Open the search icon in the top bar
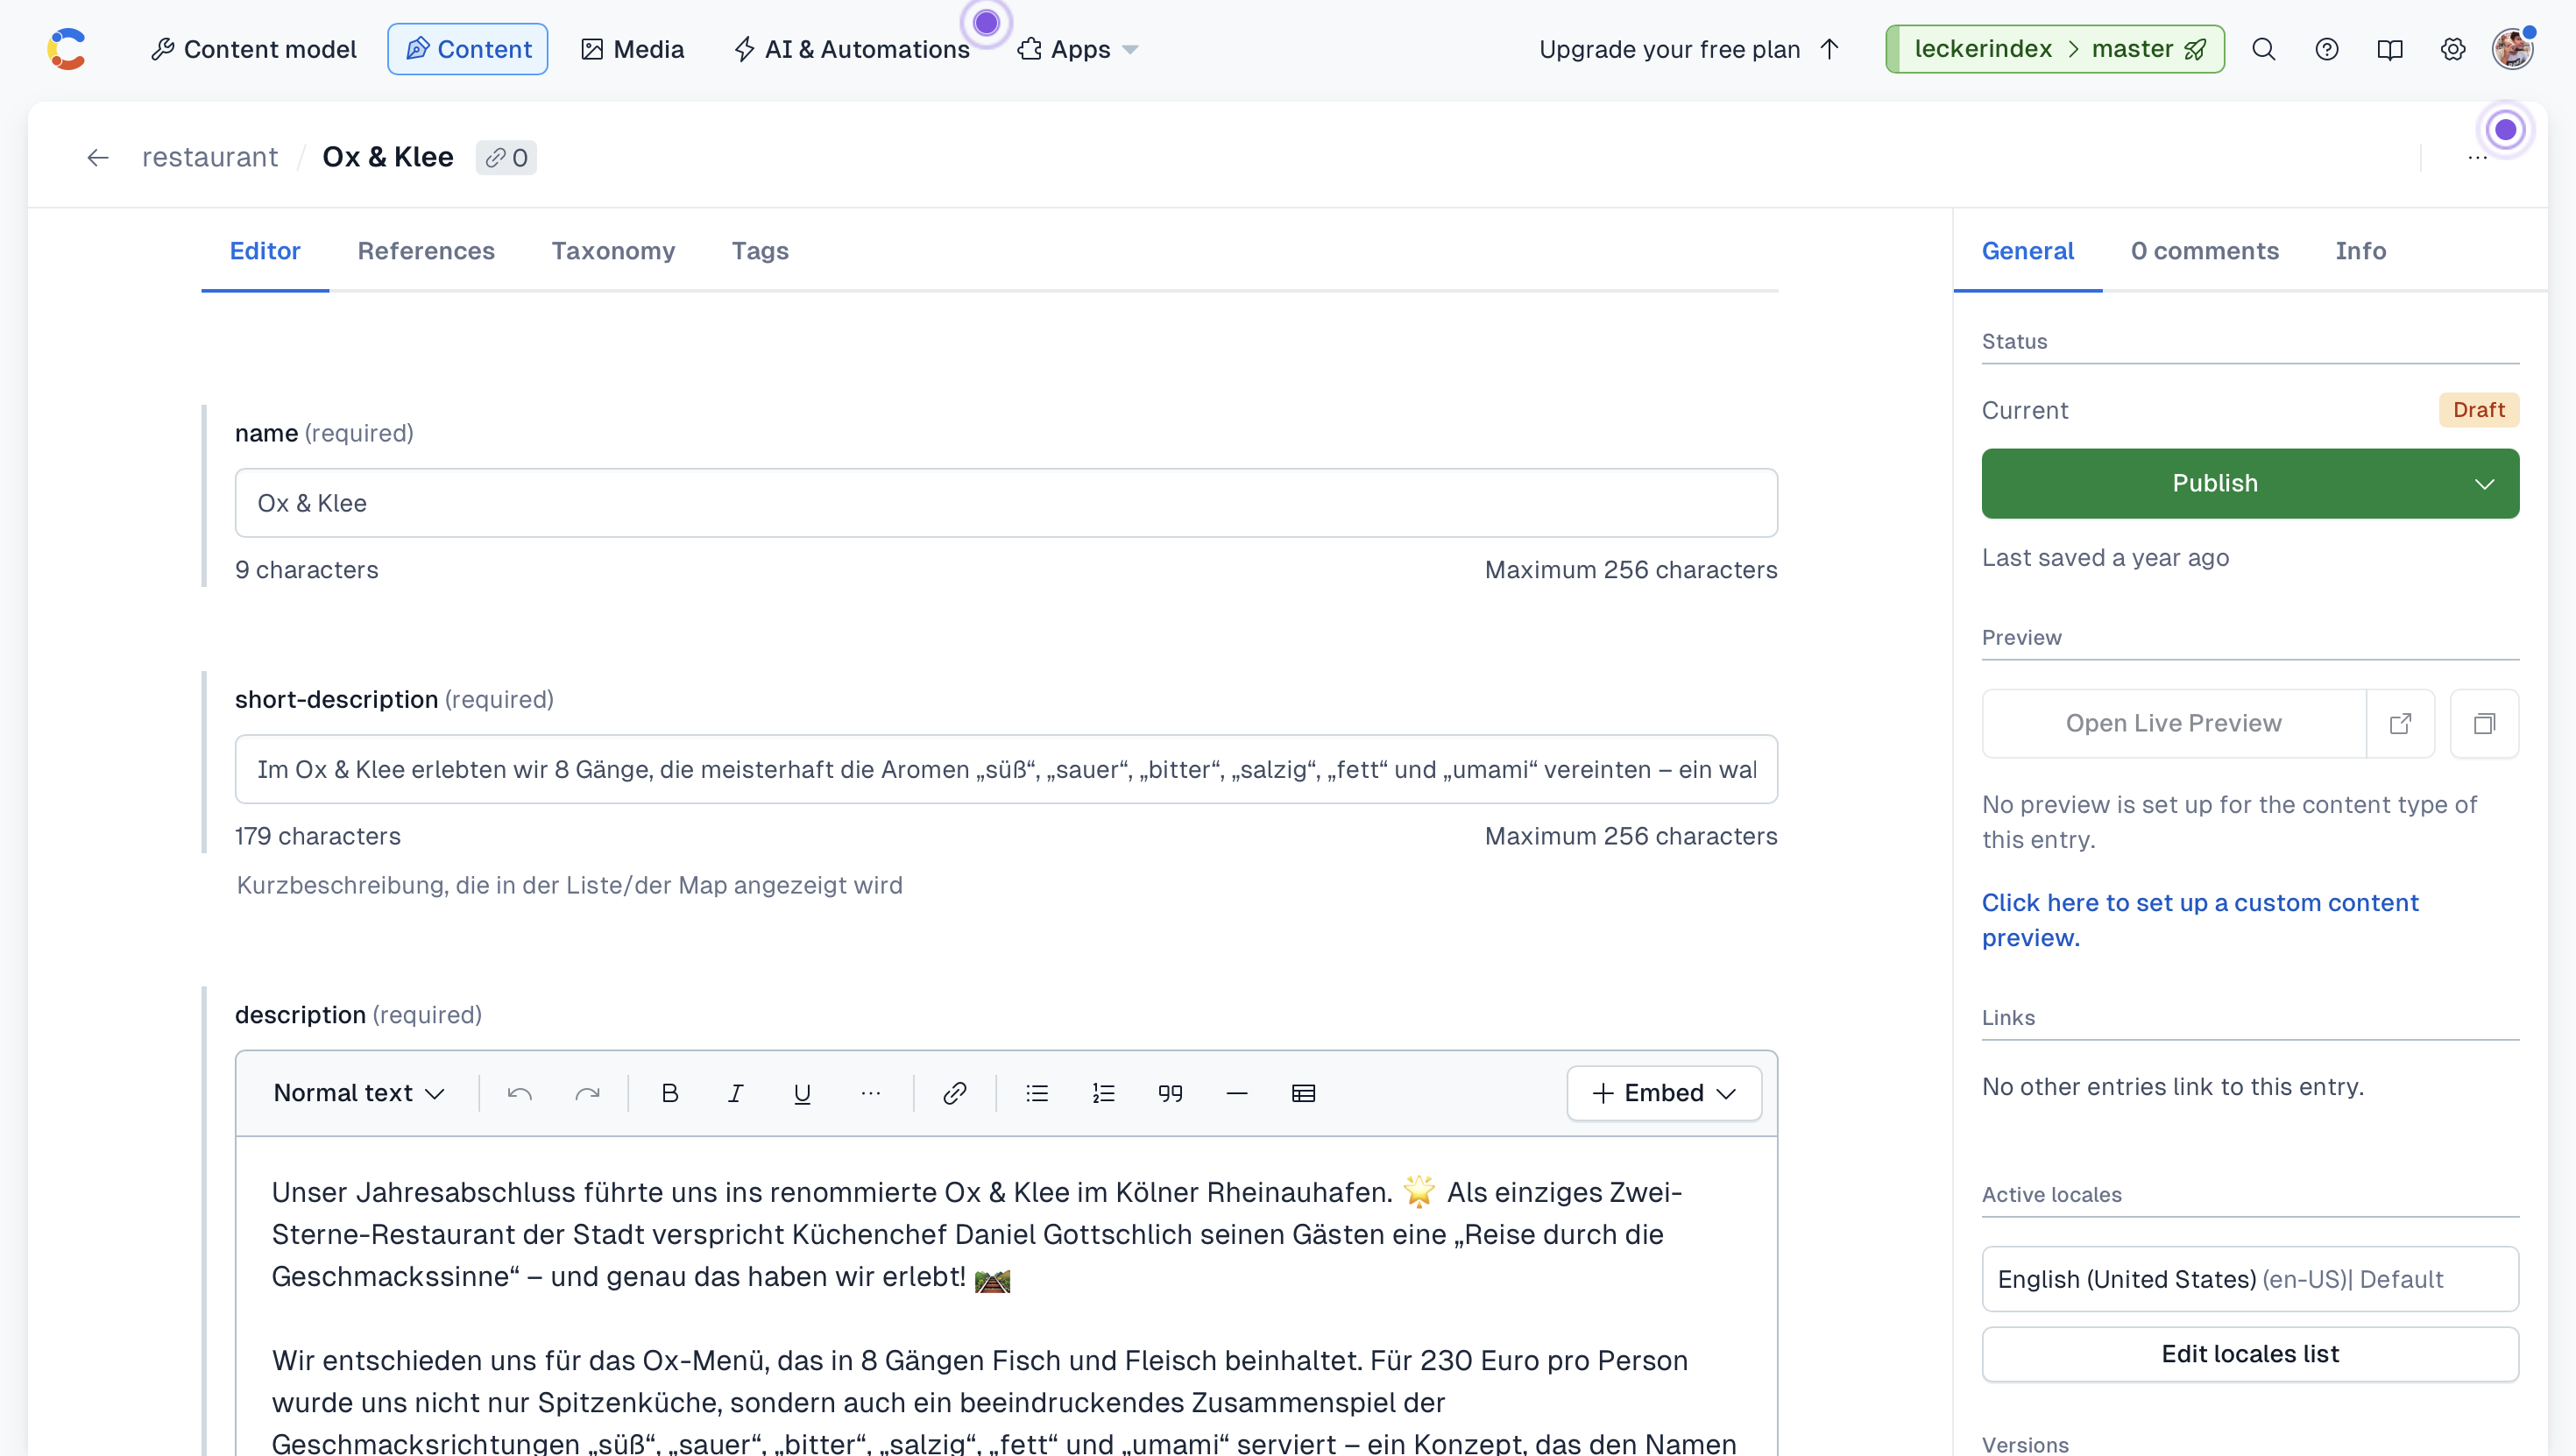The image size is (2576, 1456). [2264, 48]
